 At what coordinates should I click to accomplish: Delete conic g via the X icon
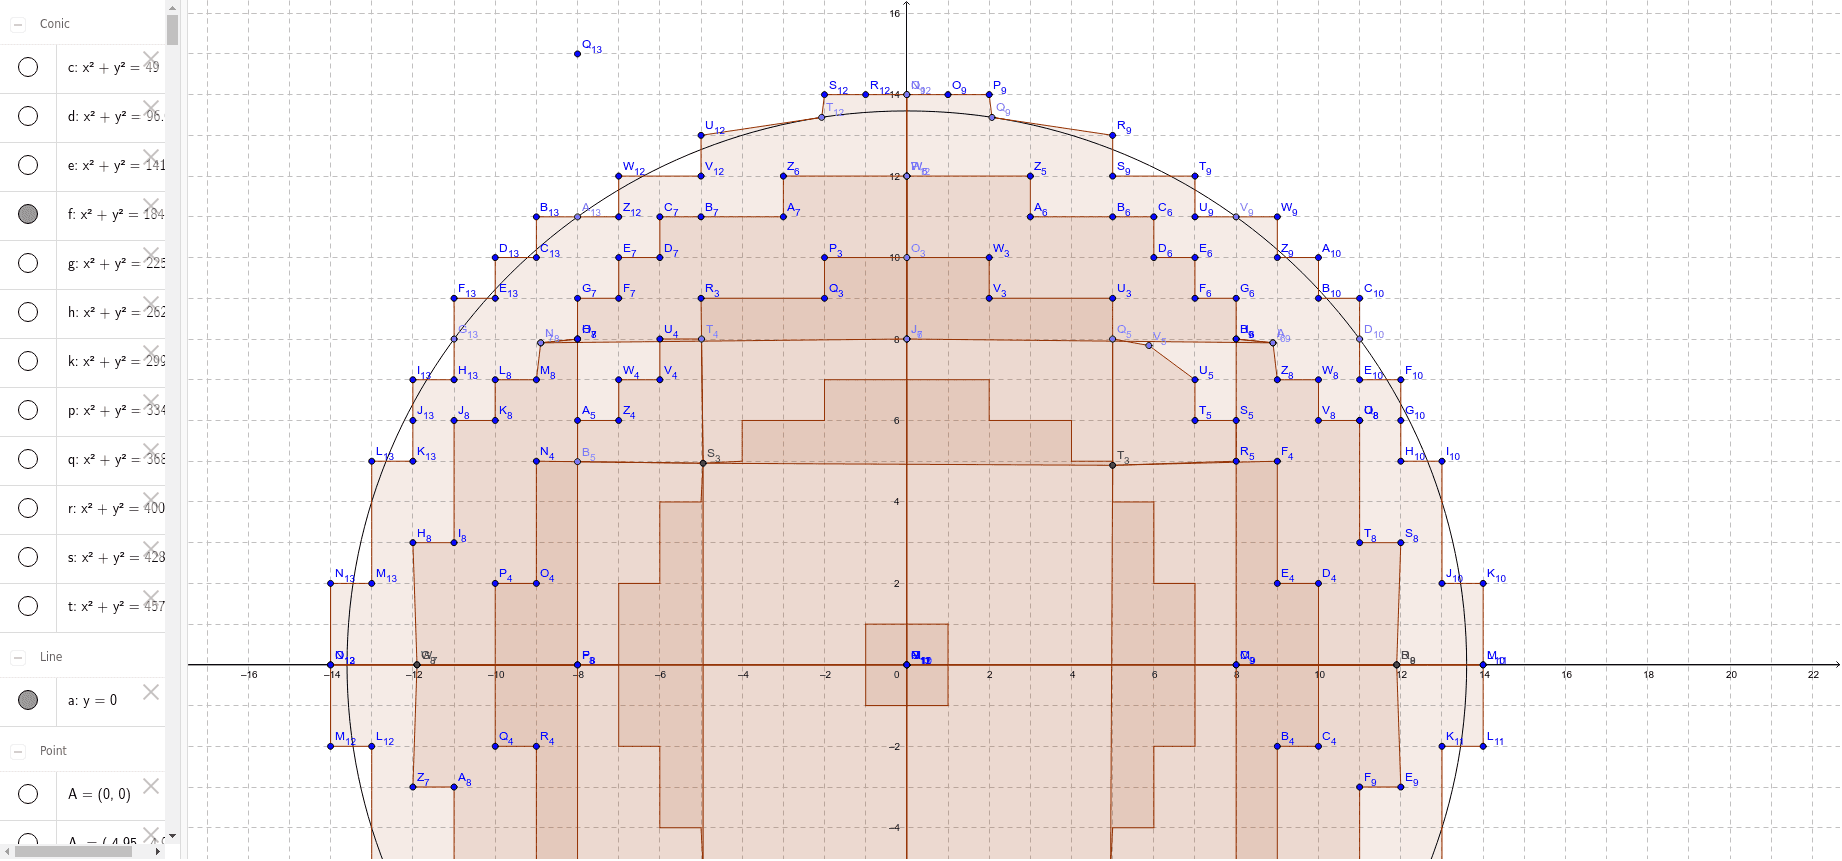click(x=151, y=255)
